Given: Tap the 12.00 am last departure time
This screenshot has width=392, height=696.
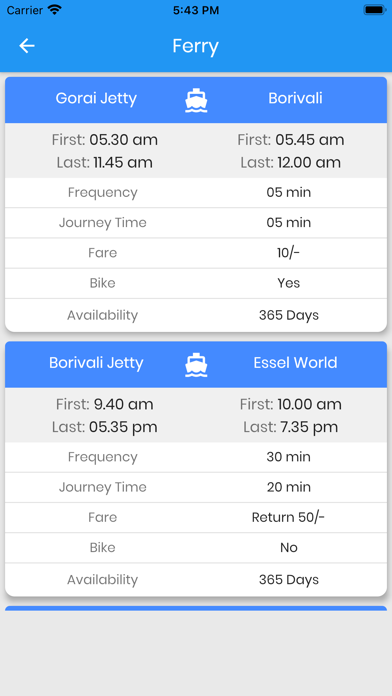Looking at the screenshot, I should pyautogui.click(x=309, y=162).
